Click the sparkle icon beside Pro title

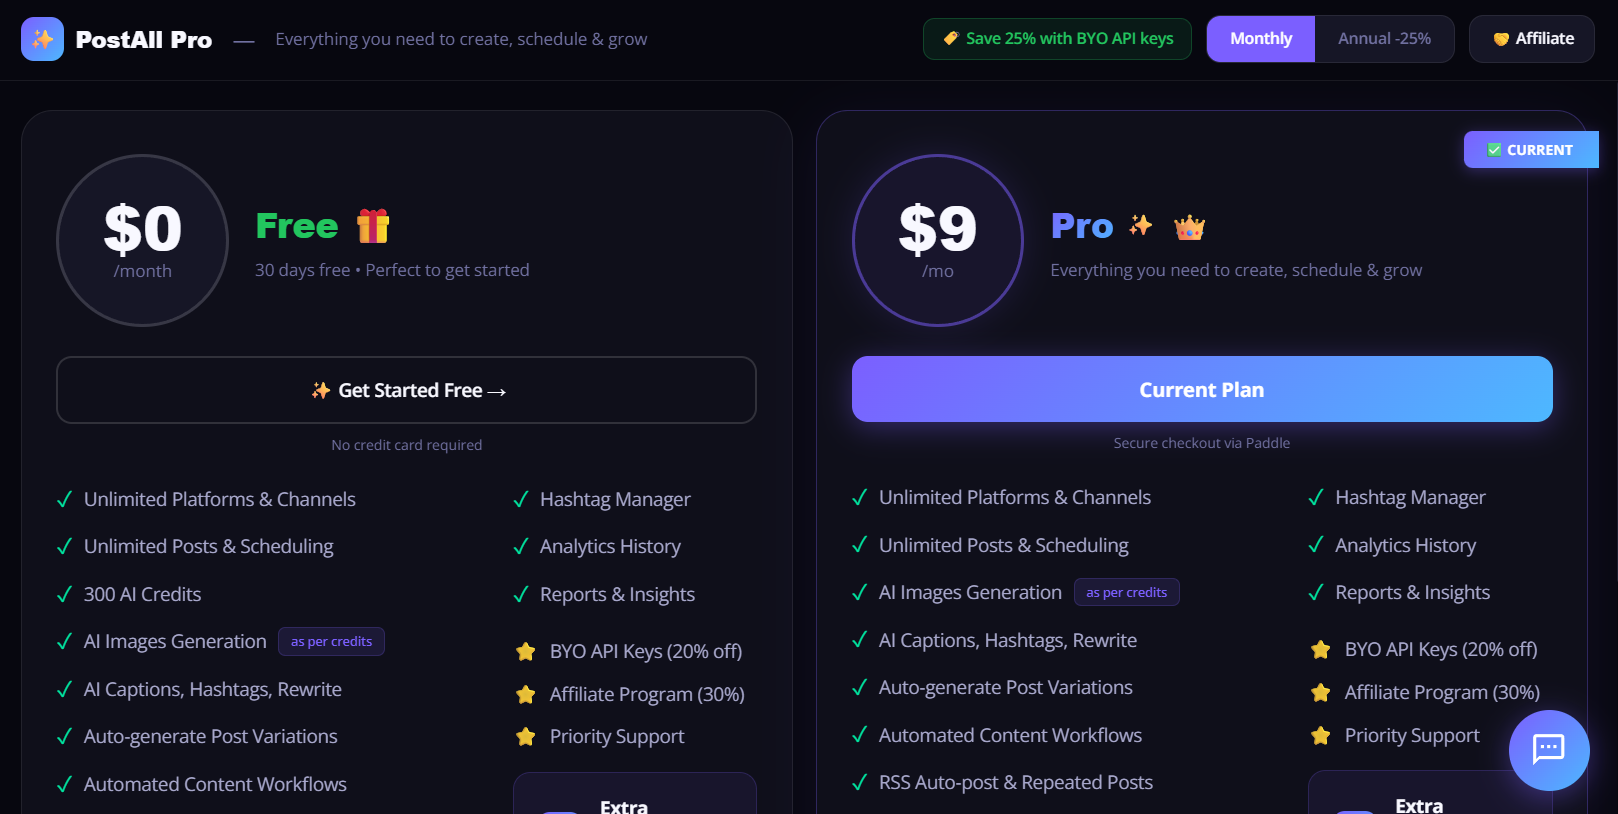click(x=1141, y=226)
